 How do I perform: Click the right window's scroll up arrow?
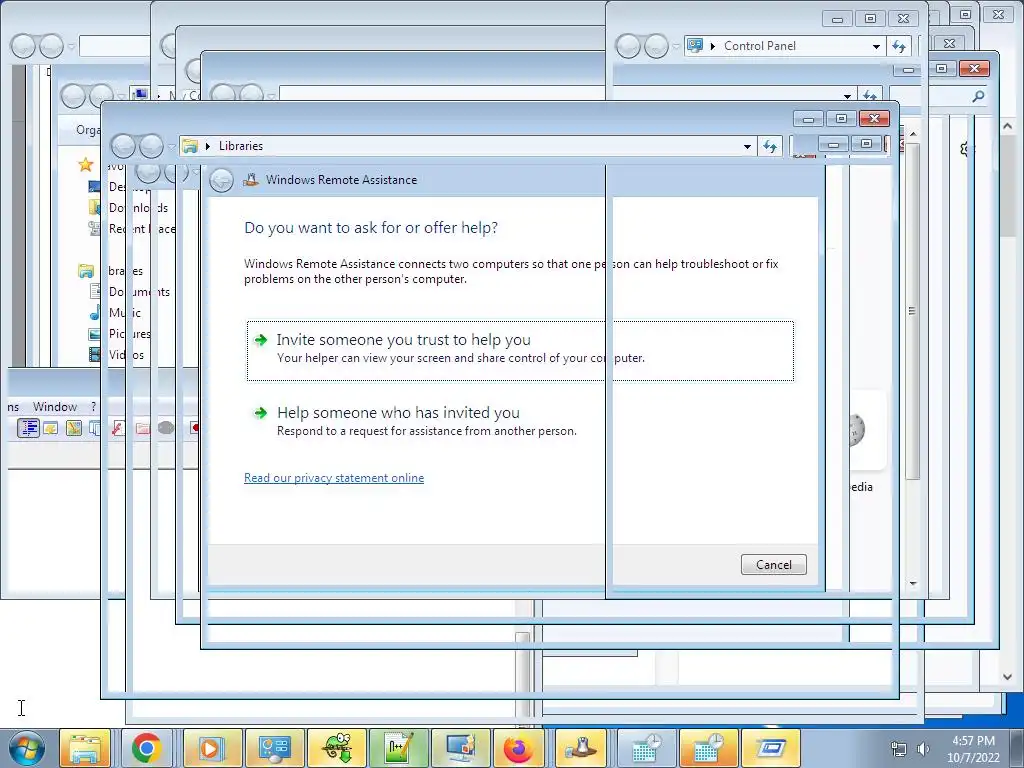pyautogui.click(x=1007, y=126)
